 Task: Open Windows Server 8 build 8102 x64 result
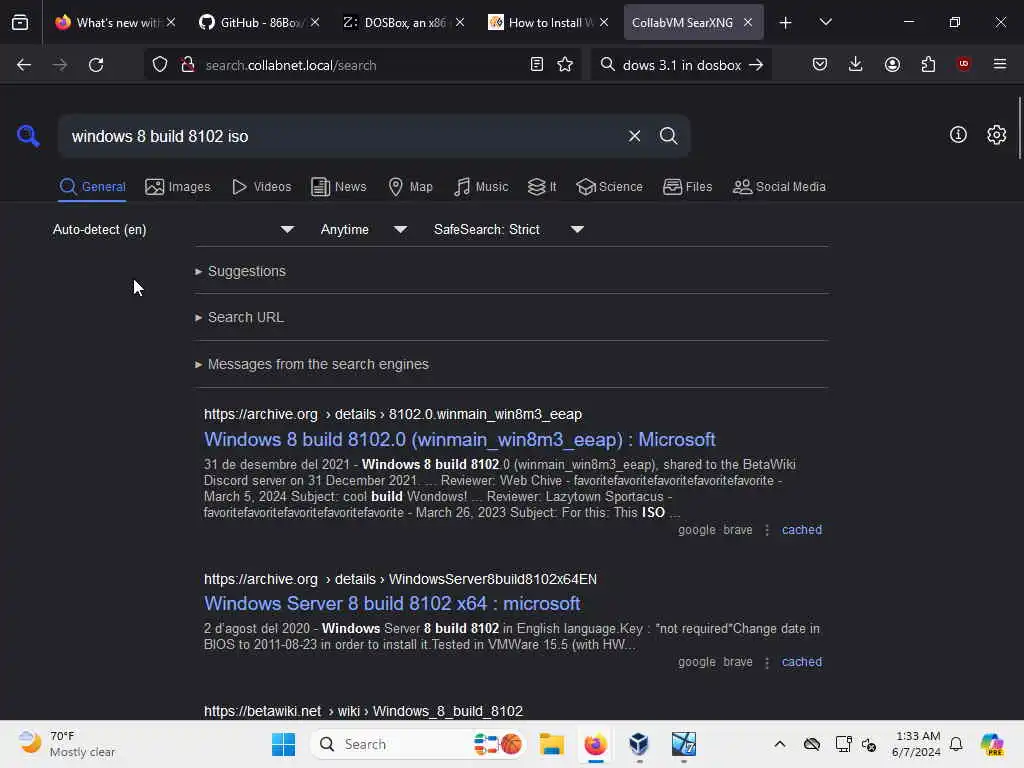[x=392, y=603]
